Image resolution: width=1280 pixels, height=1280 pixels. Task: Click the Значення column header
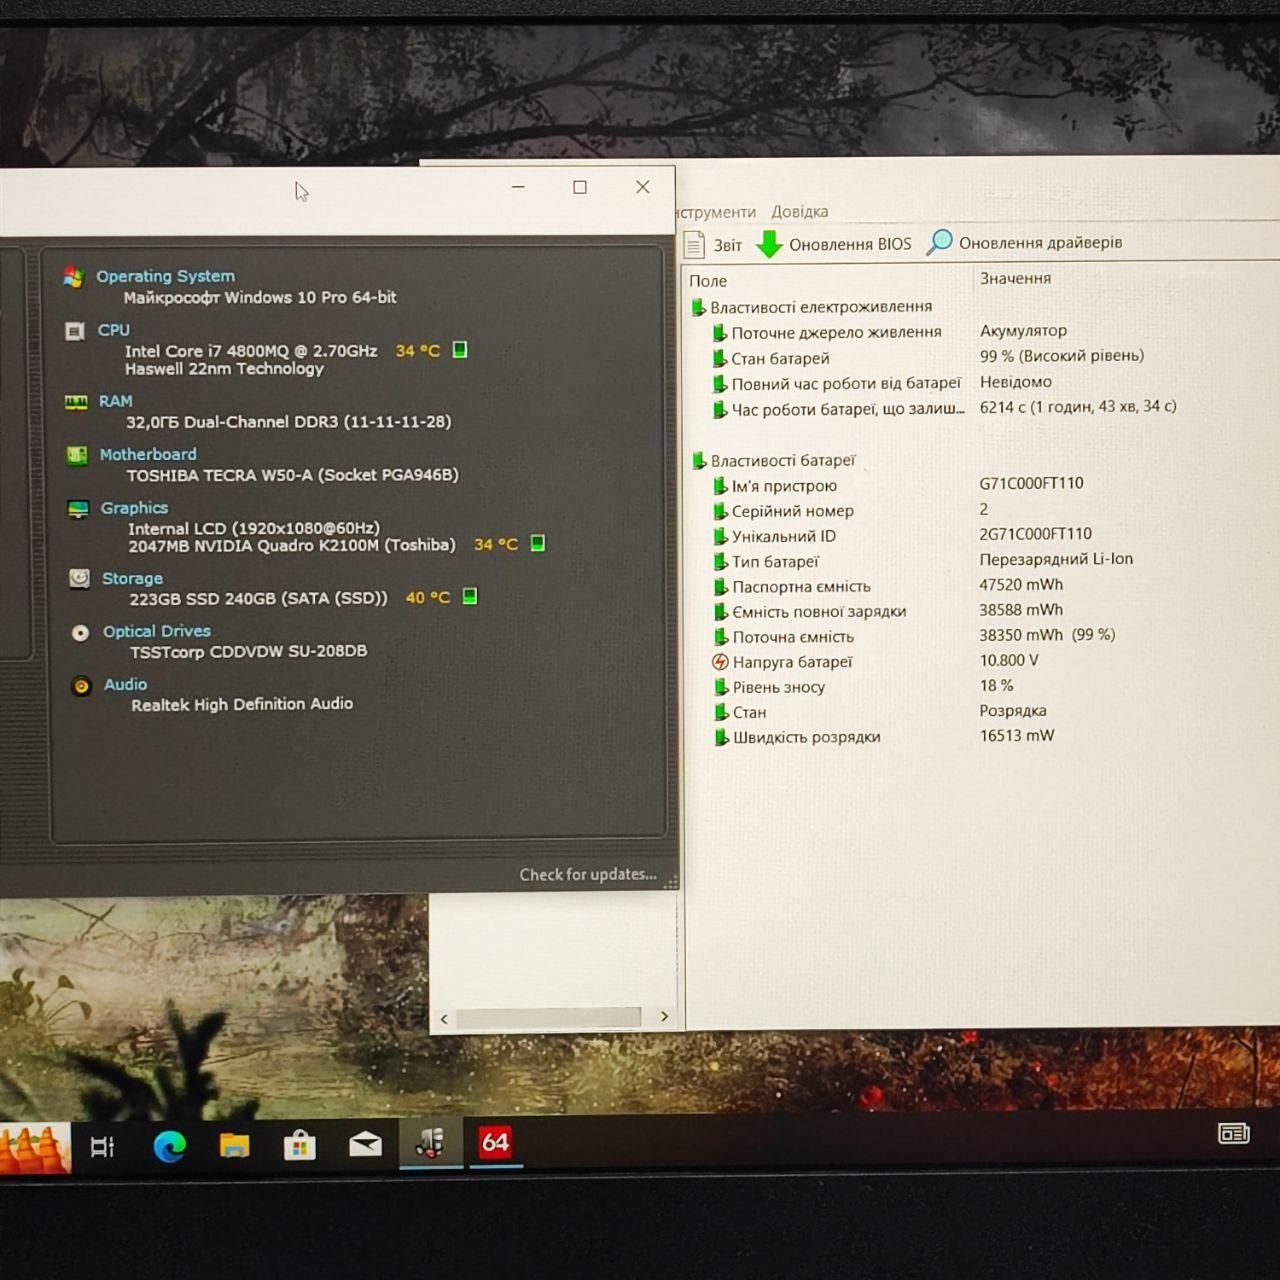point(1015,278)
